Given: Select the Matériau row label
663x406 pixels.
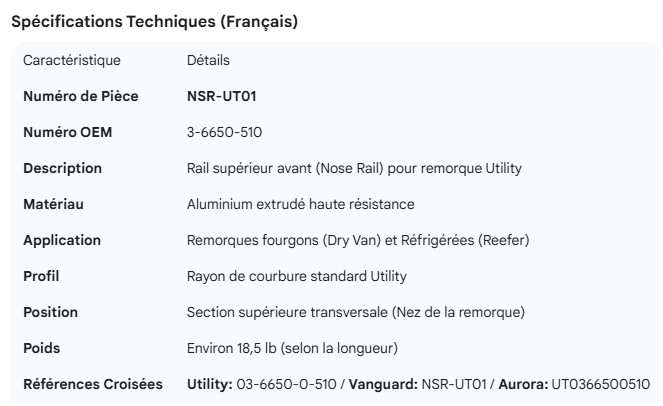Looking at the screenshot, I should (x=53, y=204).
